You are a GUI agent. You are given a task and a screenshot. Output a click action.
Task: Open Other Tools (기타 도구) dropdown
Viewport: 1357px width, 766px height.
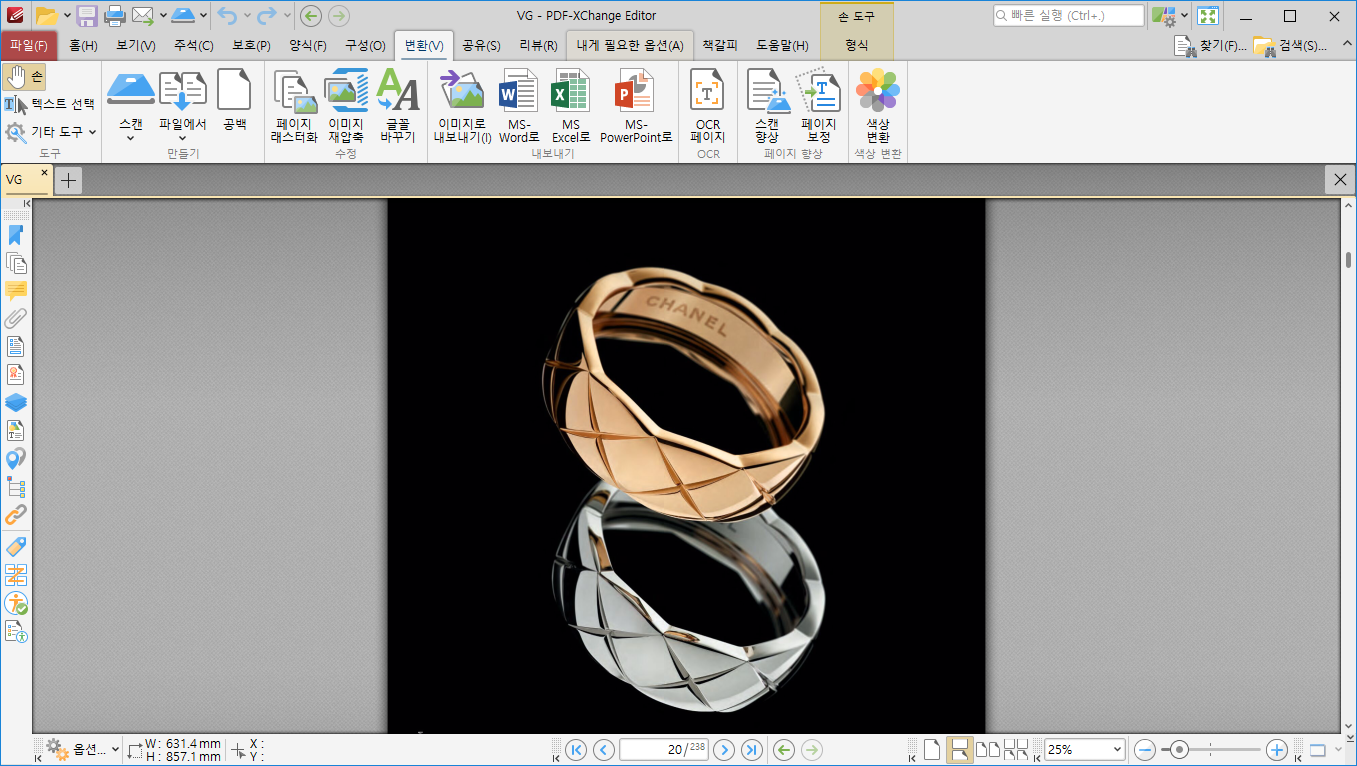pyautogui.click(x=50, y=132)
